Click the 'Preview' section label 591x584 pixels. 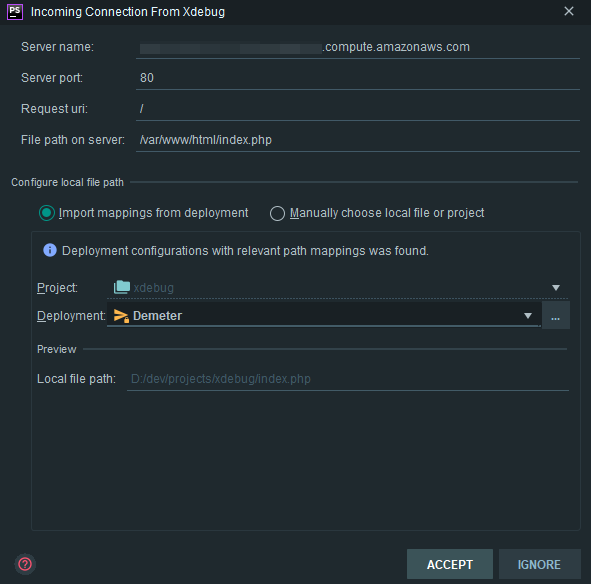click(57, 349)
